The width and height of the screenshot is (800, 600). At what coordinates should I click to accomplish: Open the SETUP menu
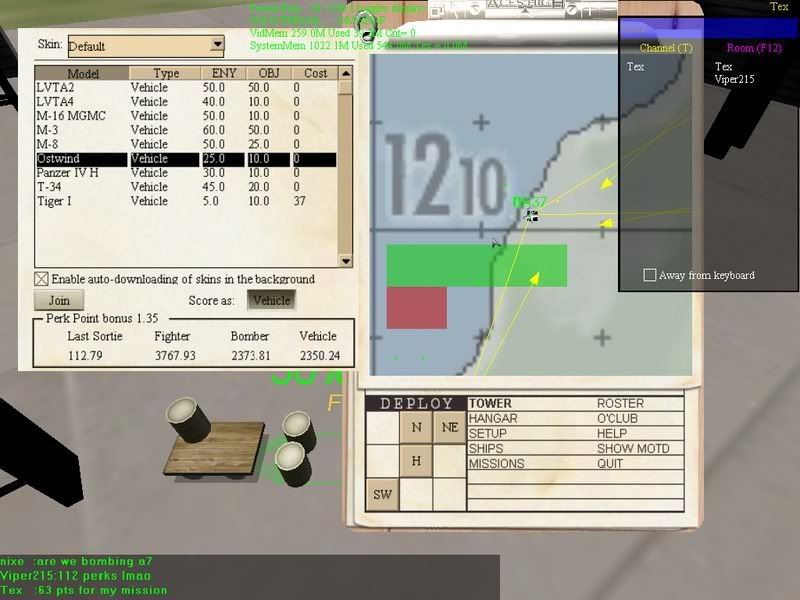pyautogui.click(x=488, y=434)
